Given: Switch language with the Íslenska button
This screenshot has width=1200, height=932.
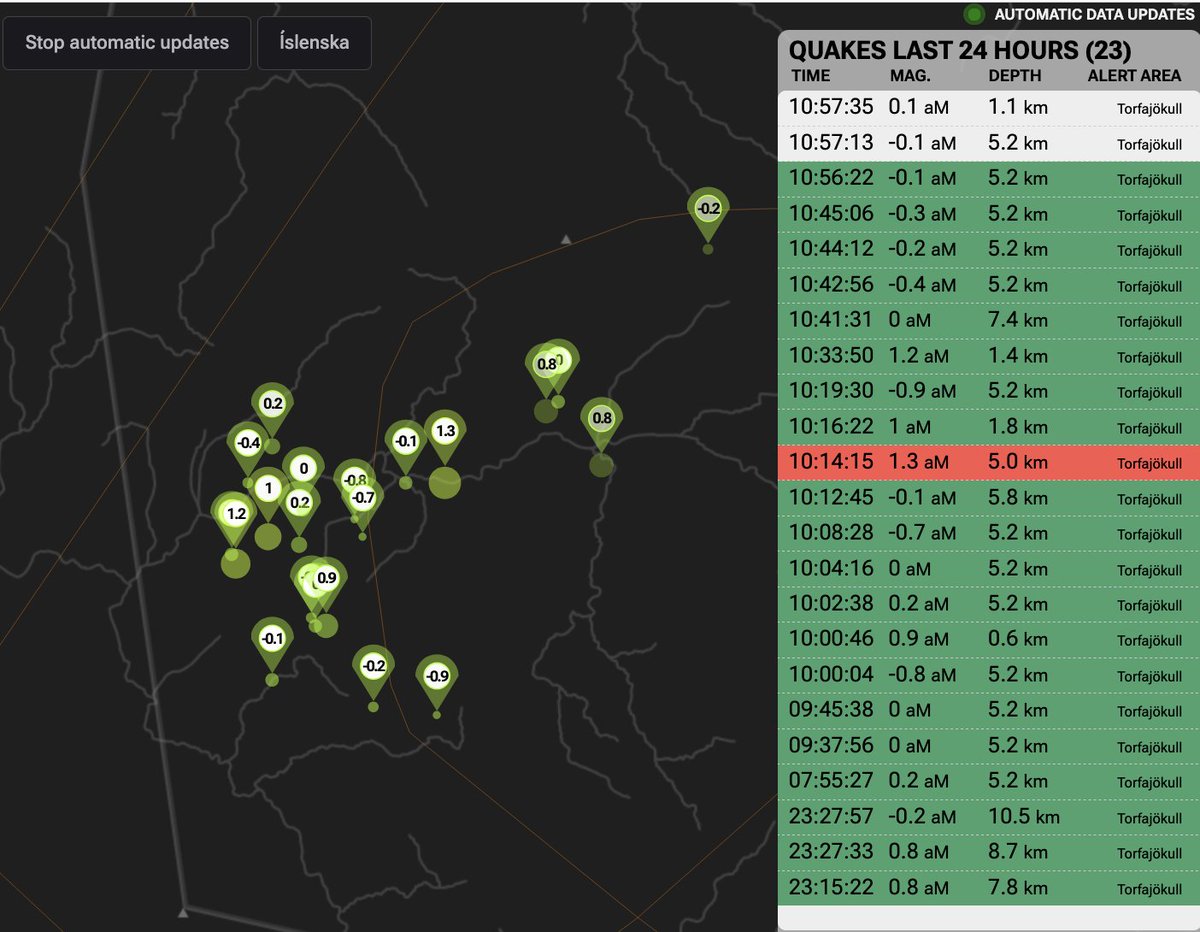Looking at the screenshot, I should [314, 43].
